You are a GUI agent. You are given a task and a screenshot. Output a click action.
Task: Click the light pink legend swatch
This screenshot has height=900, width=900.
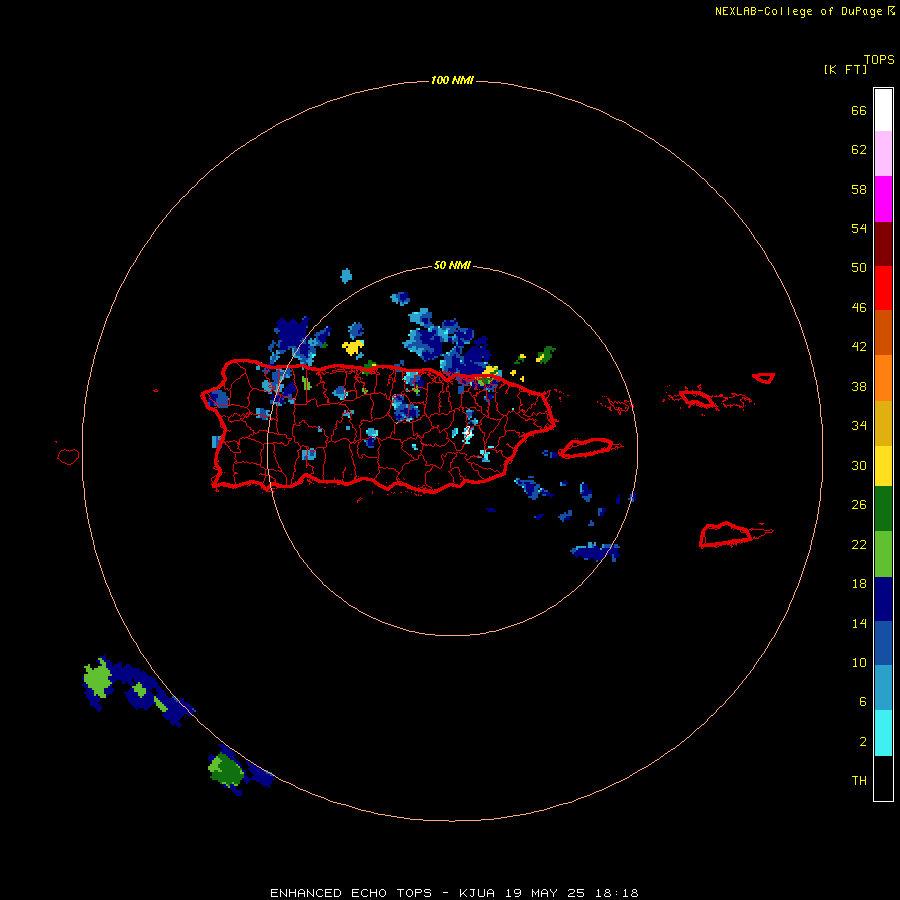point(883,153)
